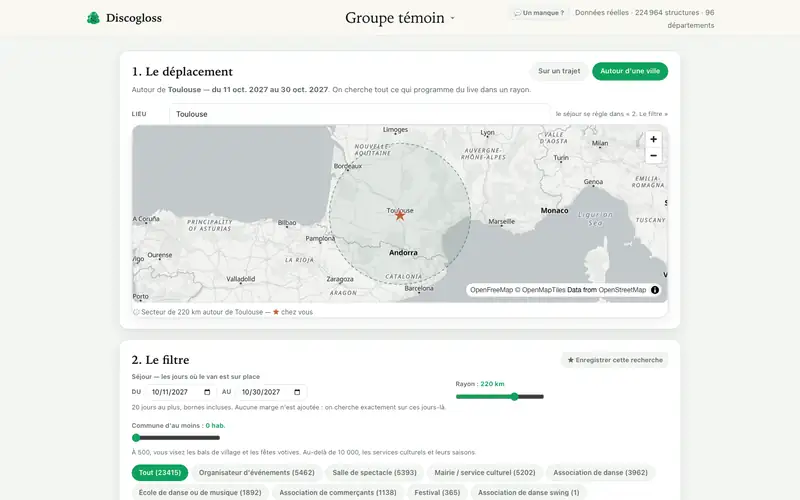Click the LIEU input field with Toulouse

pos(360,114)
